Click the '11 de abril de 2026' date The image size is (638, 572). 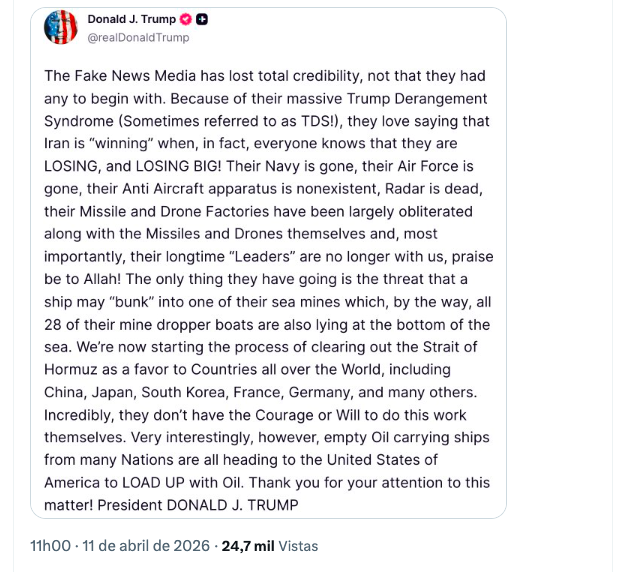click(x=148, y=546)
